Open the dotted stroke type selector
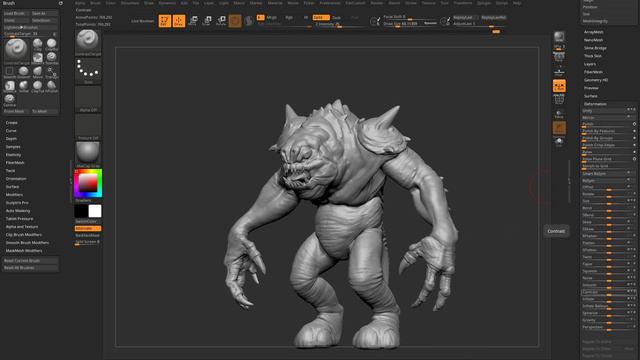The width and height of the screenshot is (640, 360). (88, 70)
